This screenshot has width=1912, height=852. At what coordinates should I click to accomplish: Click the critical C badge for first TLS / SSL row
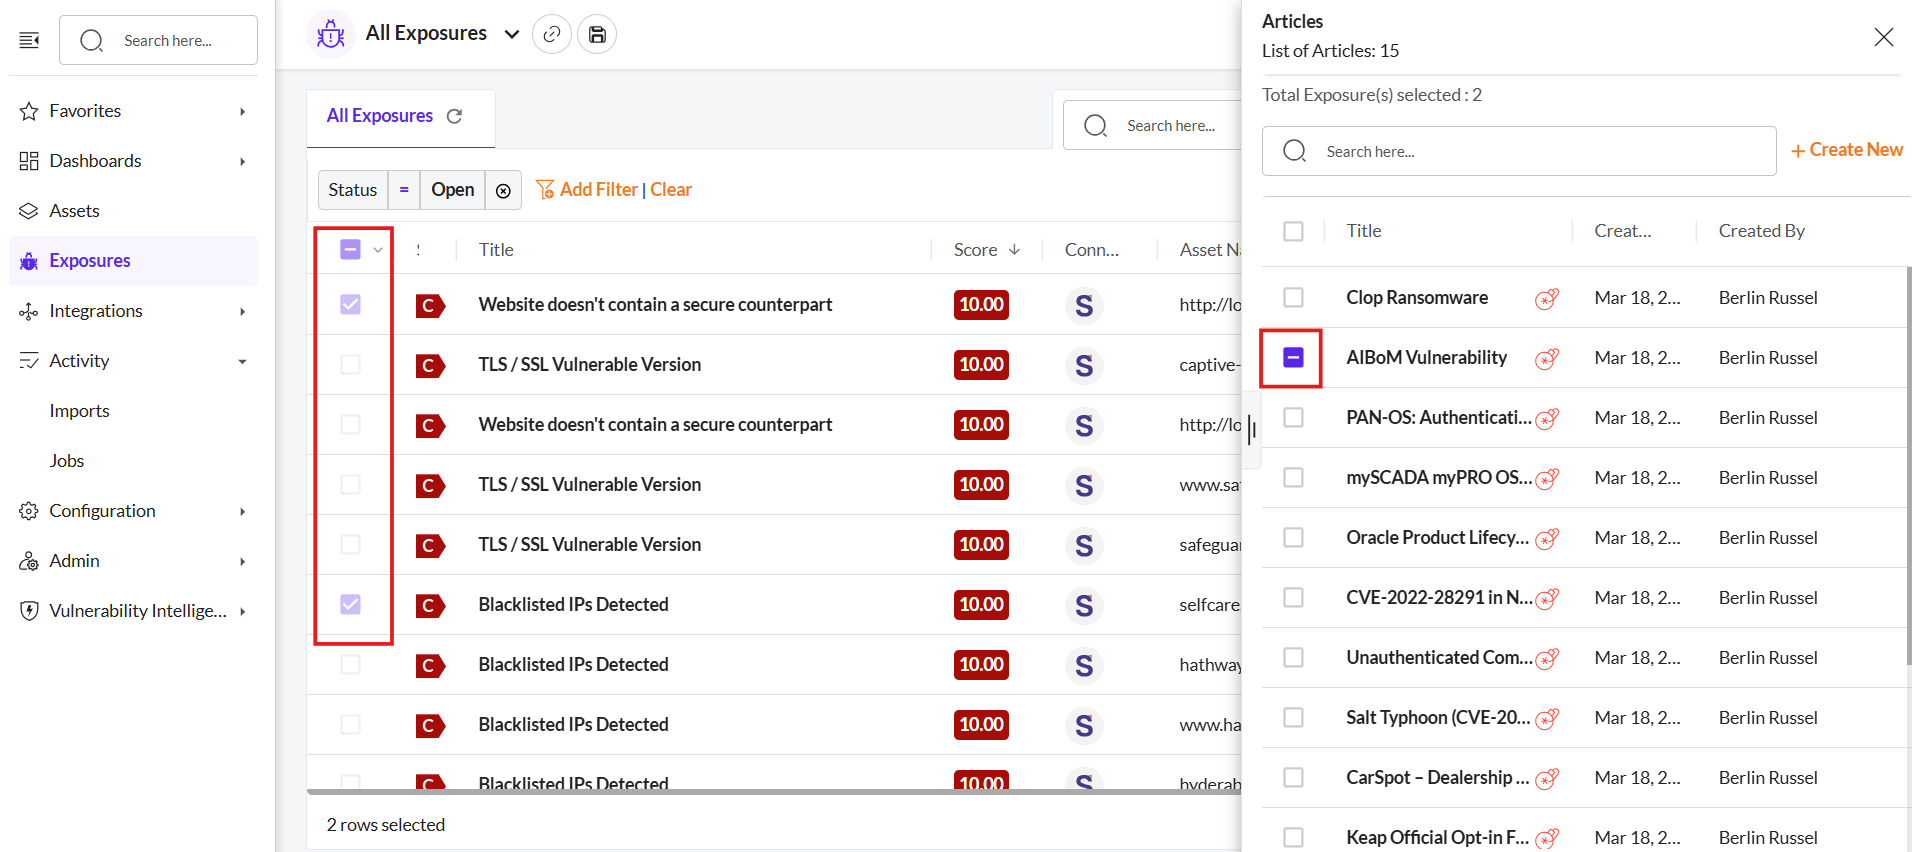point(430,365)
